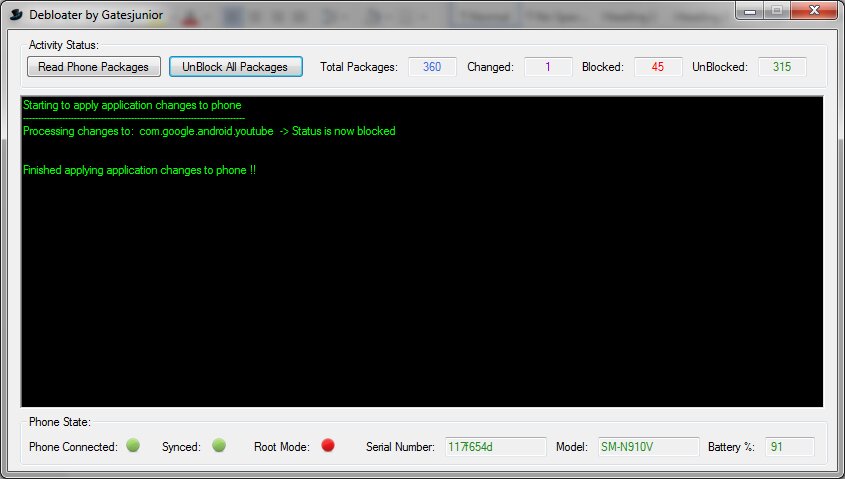Click the Phone Connected green indicator
Screen dimensions: 845x479
coord(133,445)
